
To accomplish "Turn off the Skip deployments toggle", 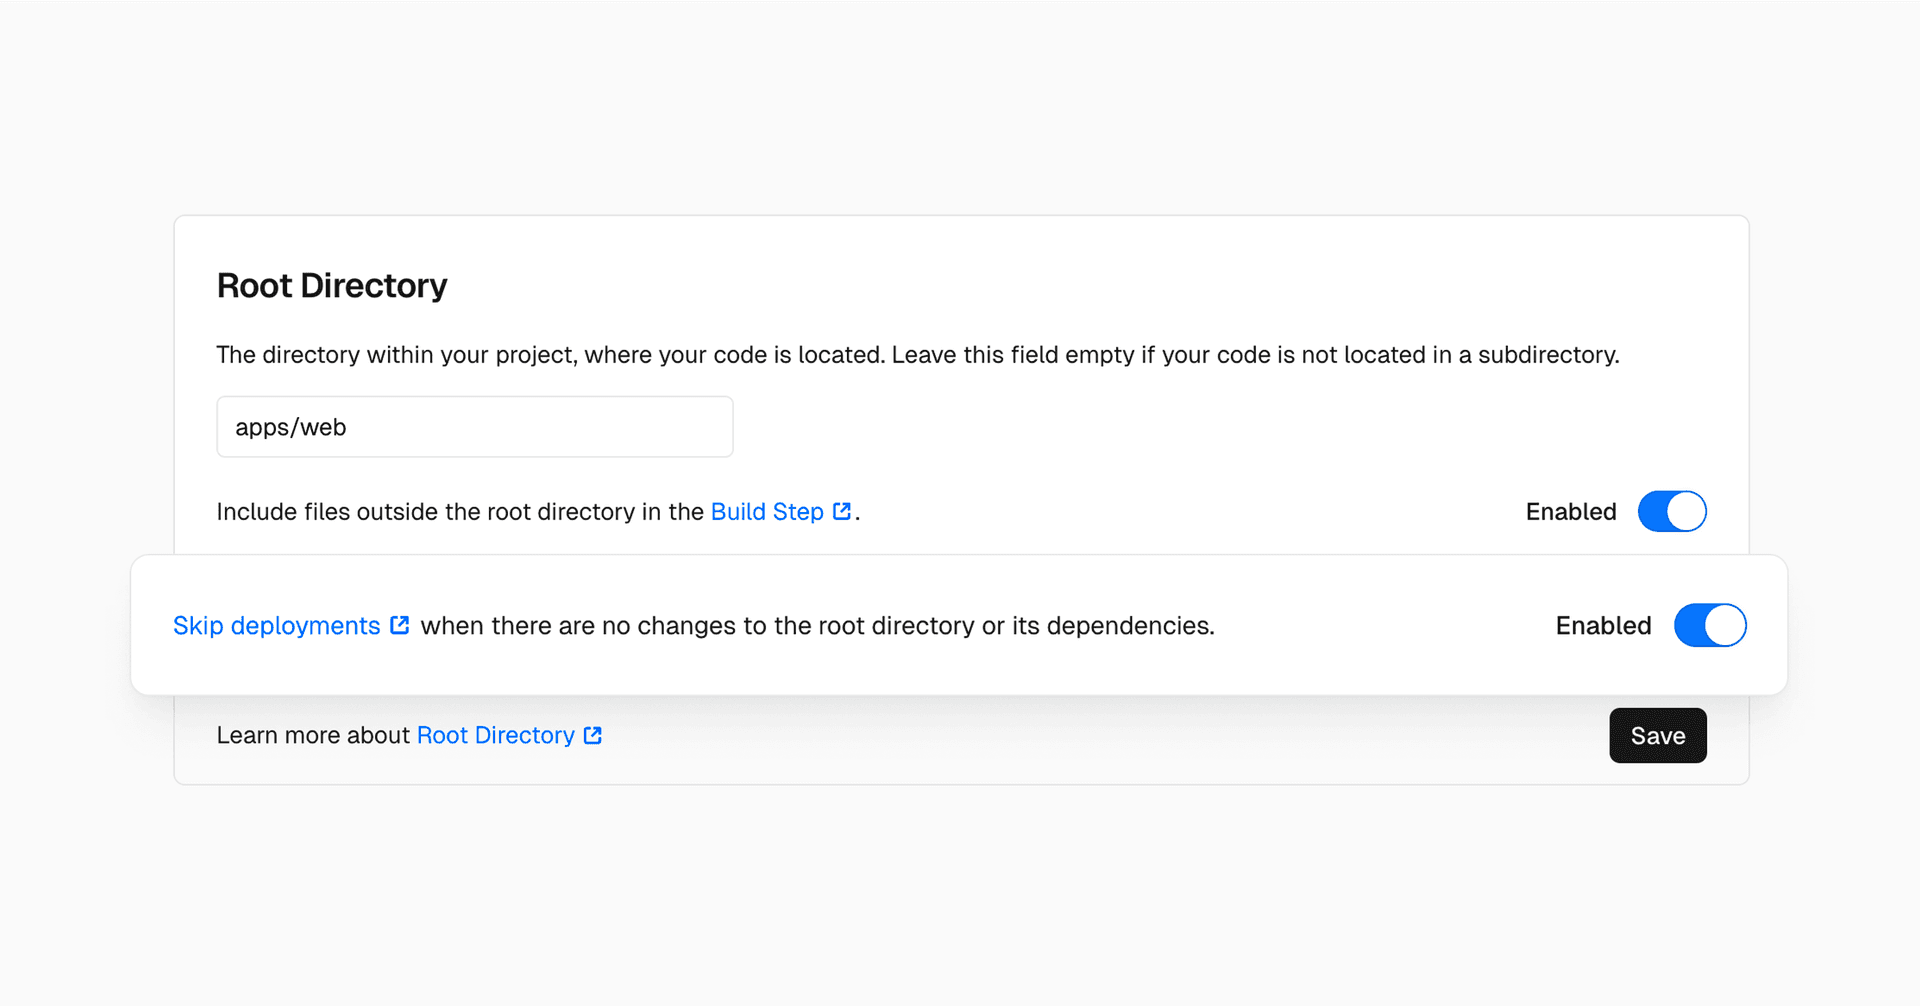I will click(1710, 625).
